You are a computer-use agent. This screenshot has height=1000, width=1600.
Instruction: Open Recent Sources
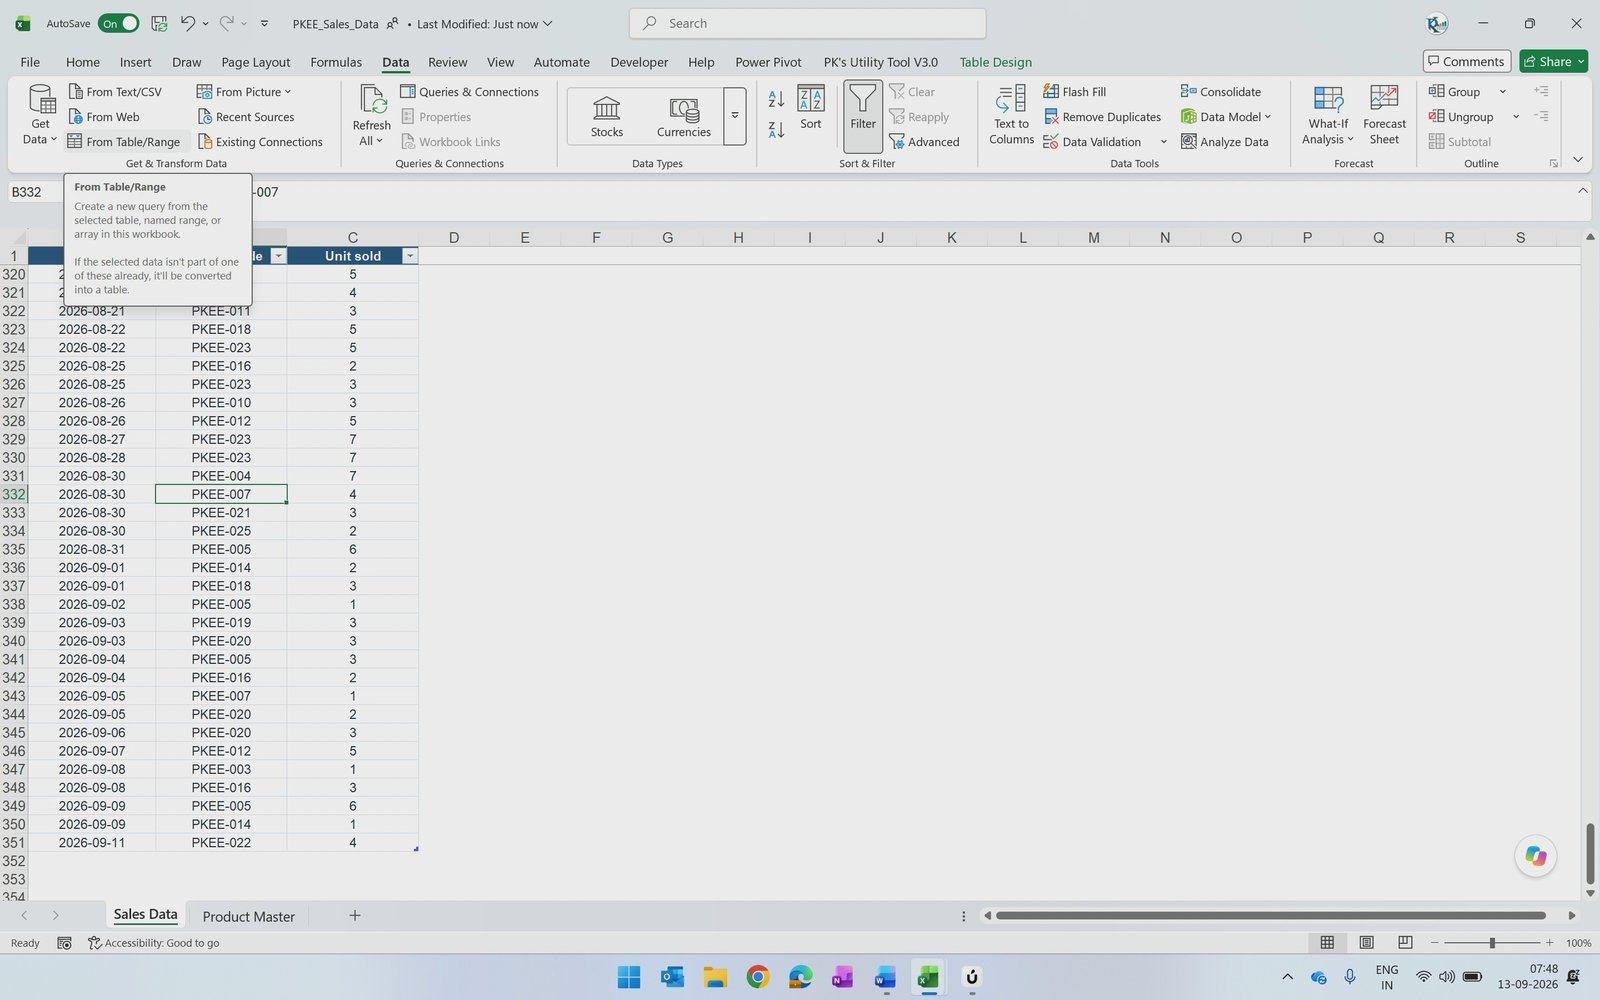click(x=246, y=116)
